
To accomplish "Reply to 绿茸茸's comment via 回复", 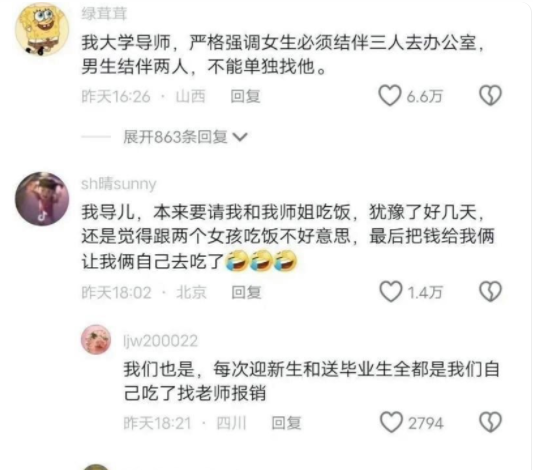I will pos(245,96).
